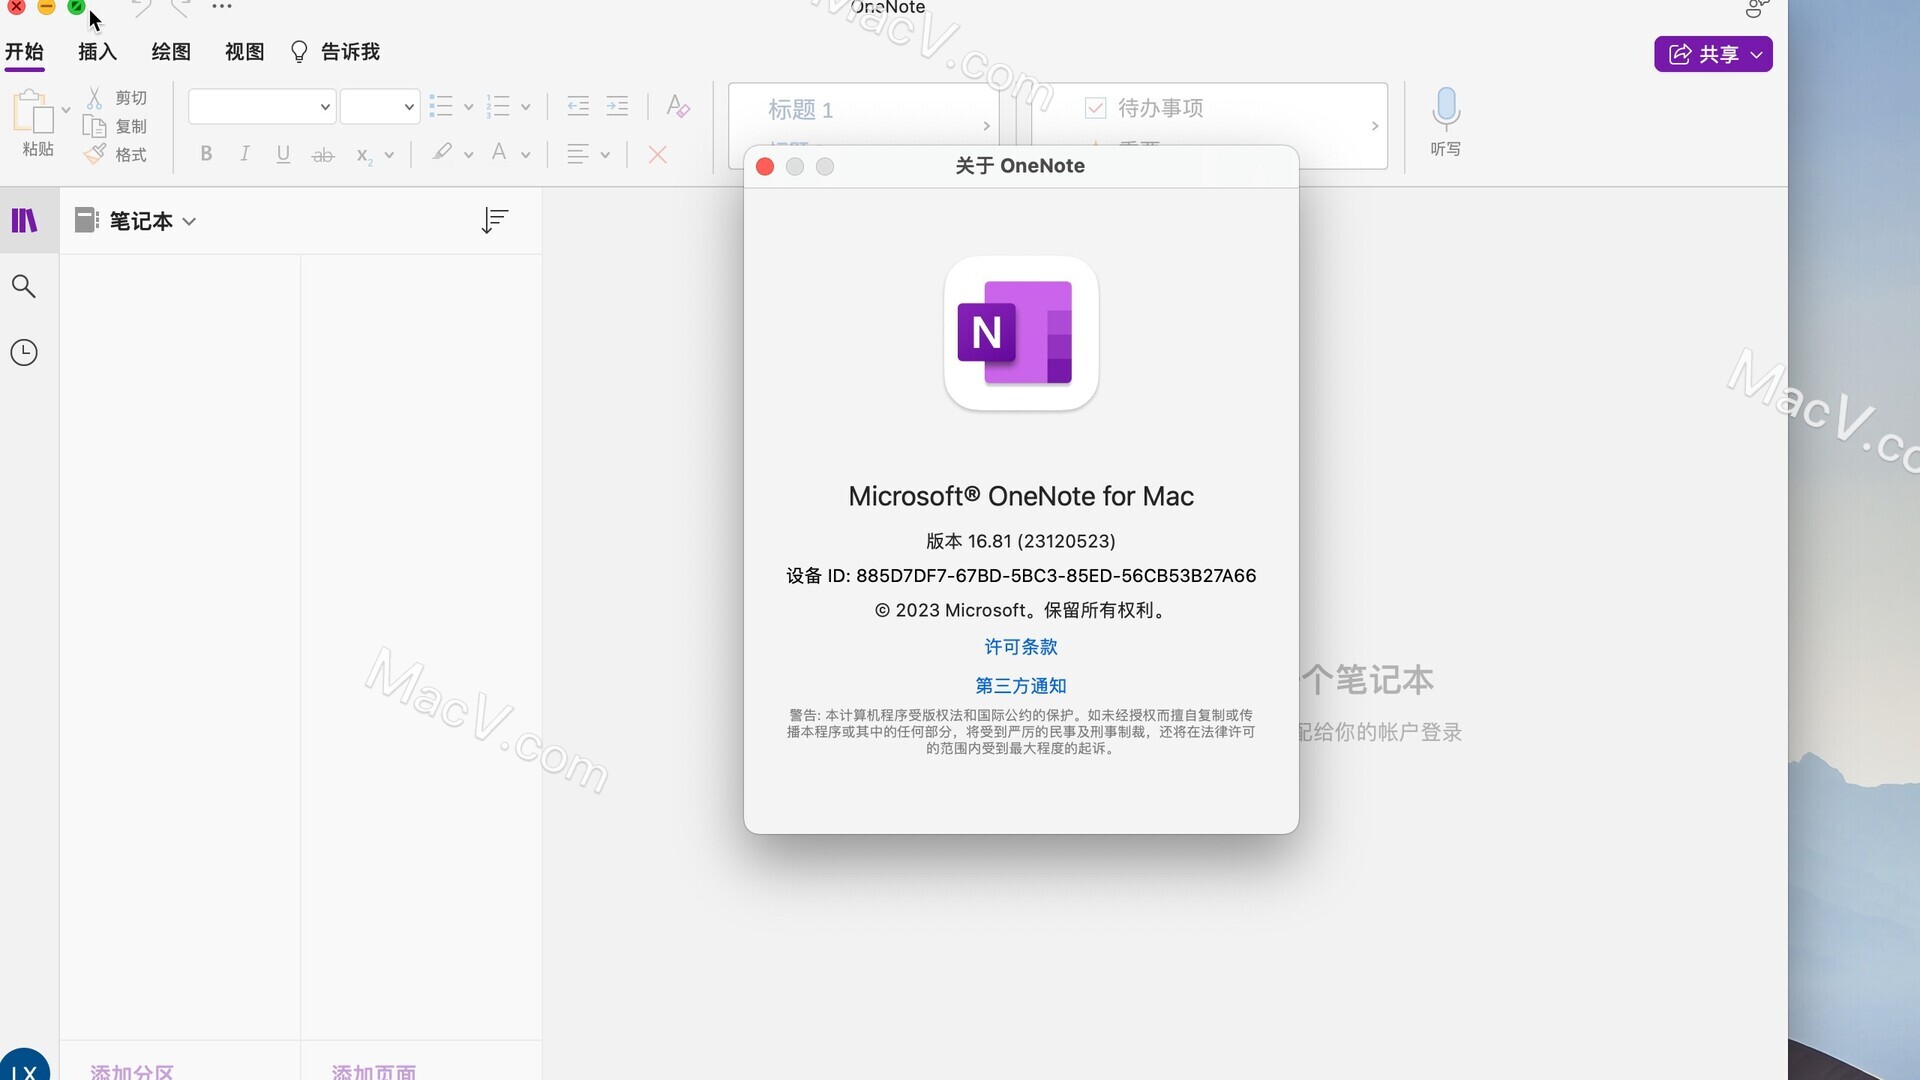1920x1080 pixels.
Task: Click the numbered list icon
Action: click(498, 106)
